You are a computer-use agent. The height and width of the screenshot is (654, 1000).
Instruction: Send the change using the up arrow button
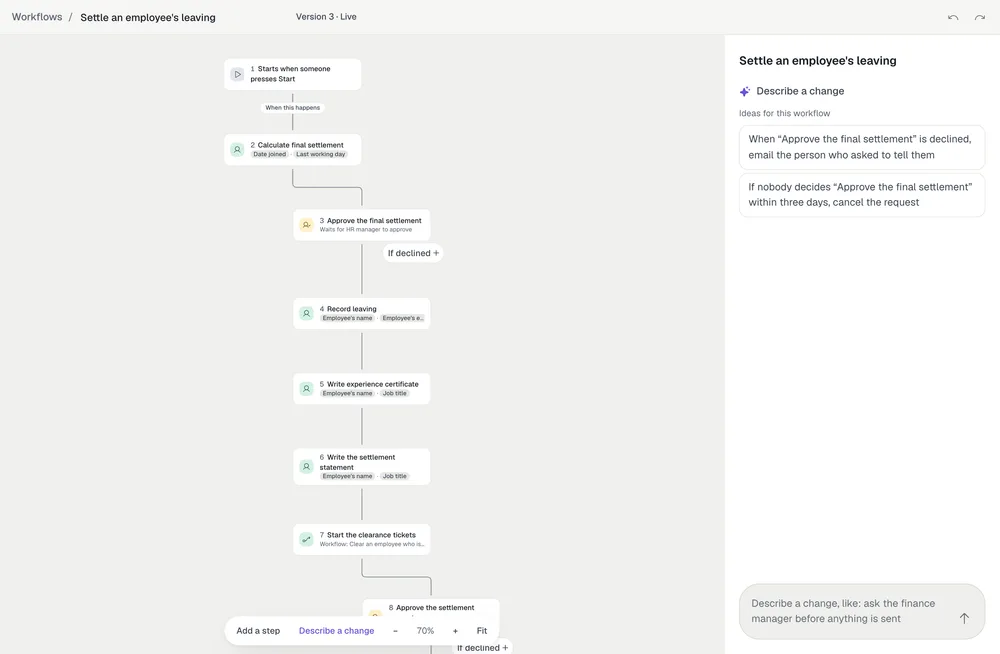click(964, 618)
